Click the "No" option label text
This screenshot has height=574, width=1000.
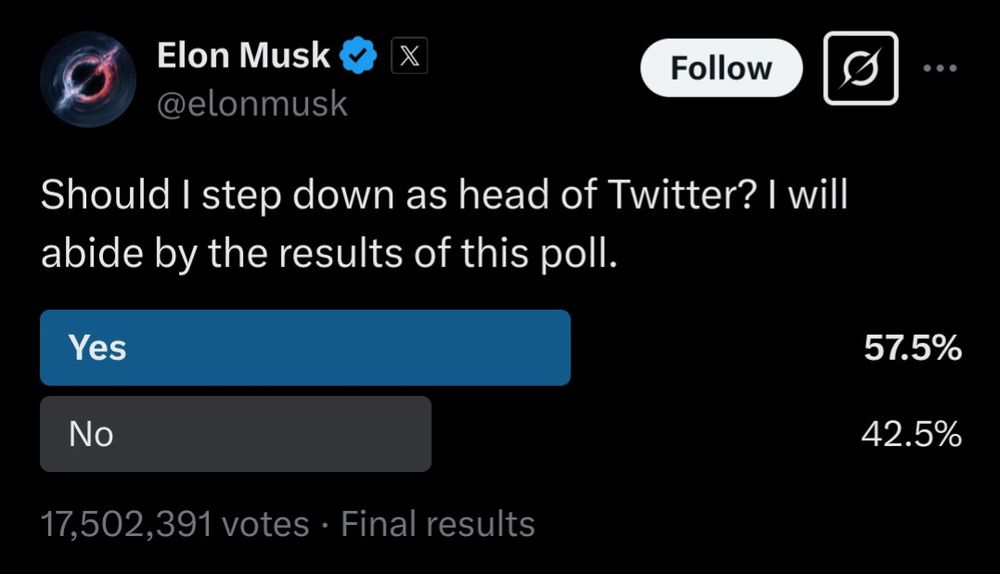[x=91, y=434]
